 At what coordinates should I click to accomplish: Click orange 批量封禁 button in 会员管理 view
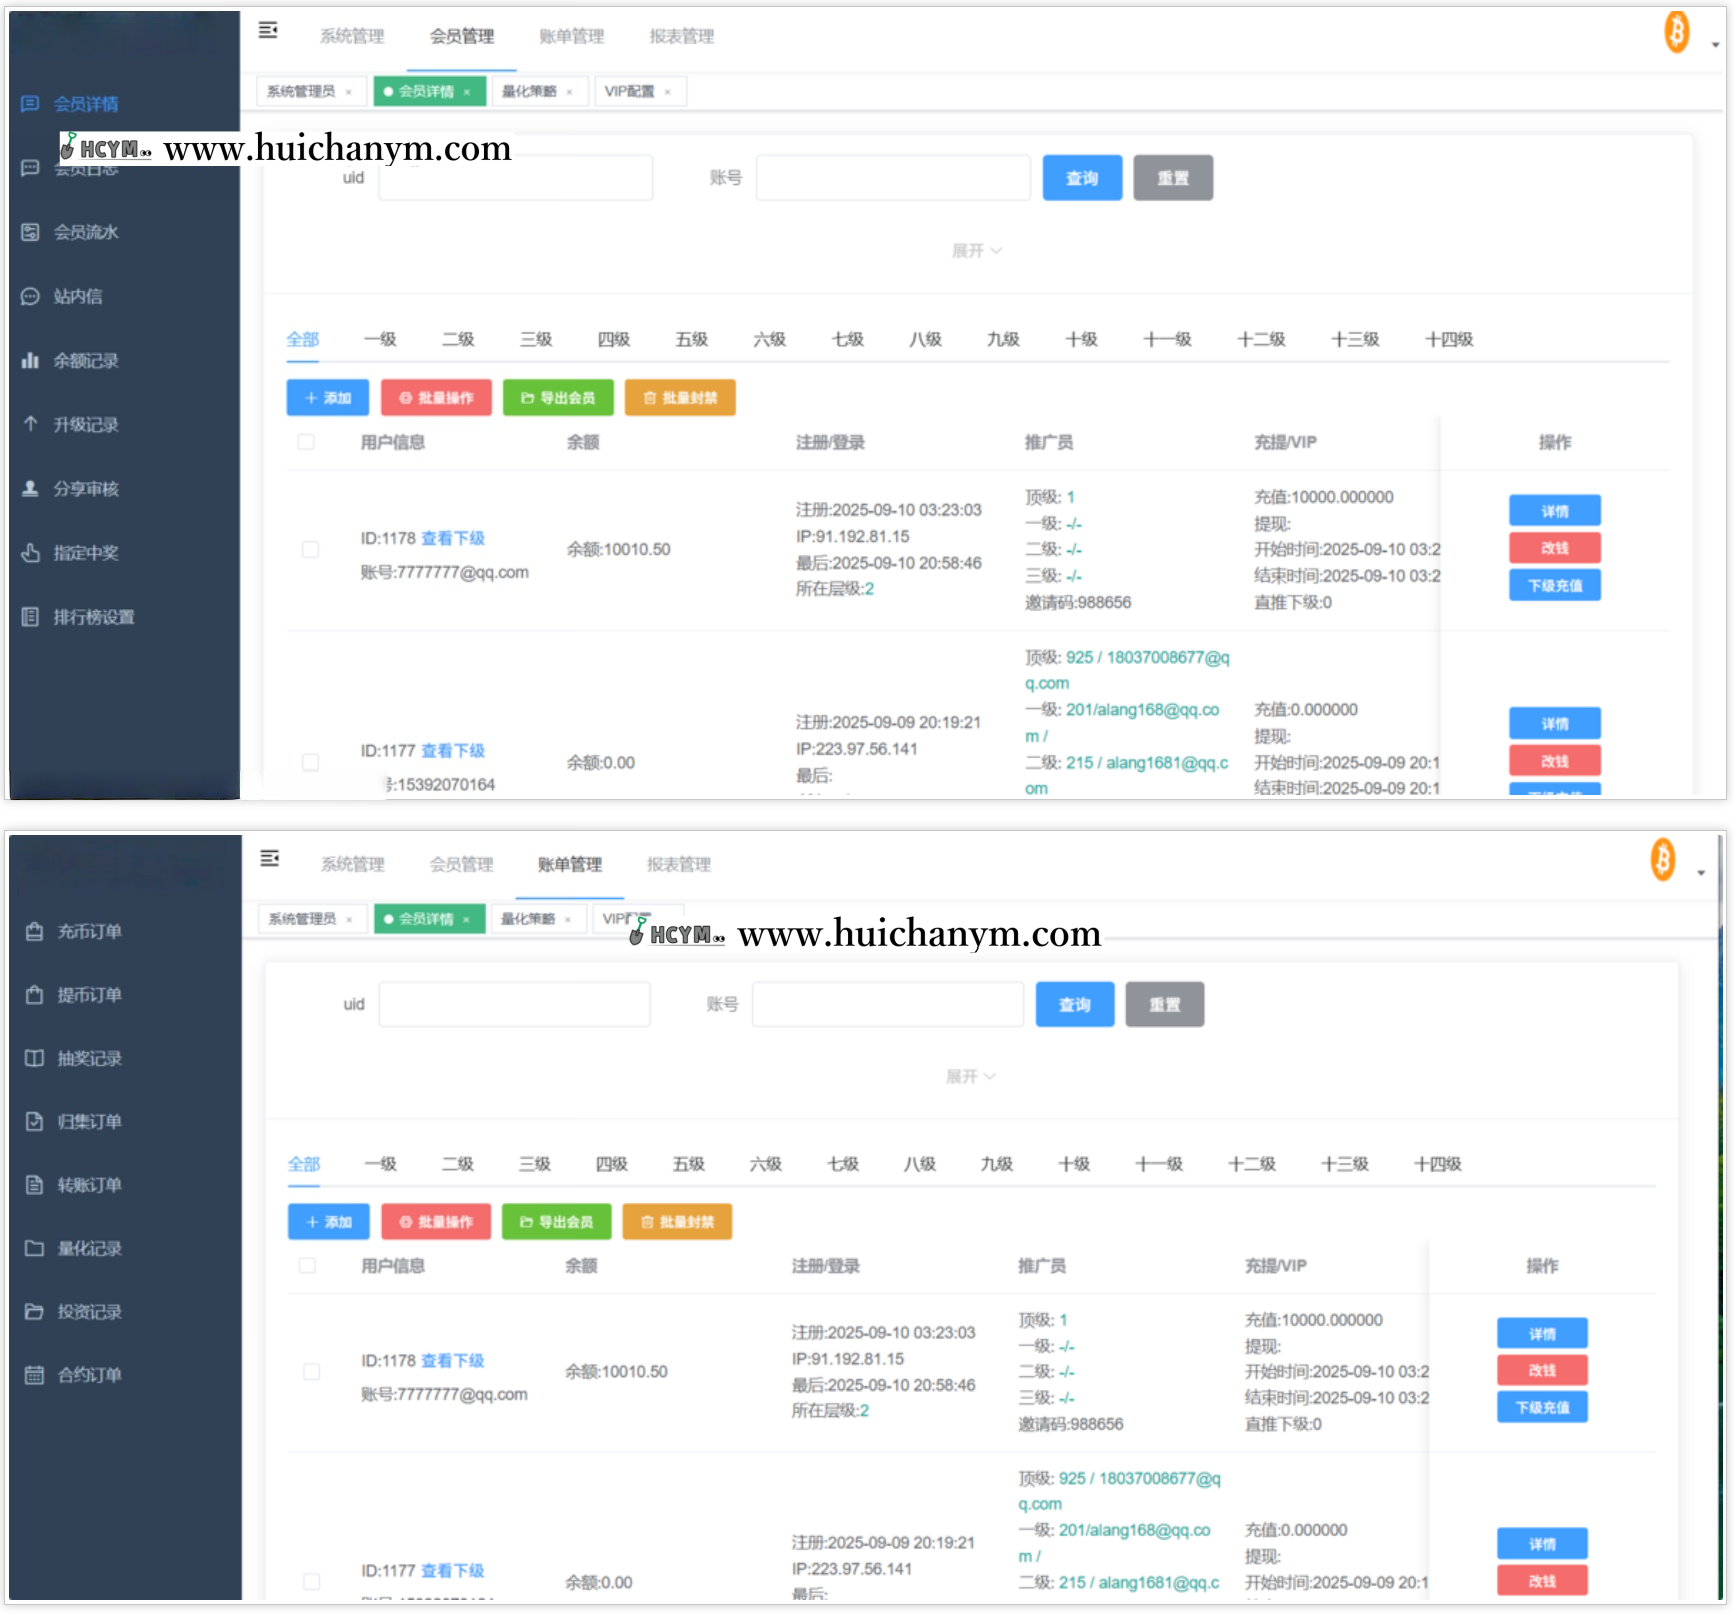coord(680,397)
